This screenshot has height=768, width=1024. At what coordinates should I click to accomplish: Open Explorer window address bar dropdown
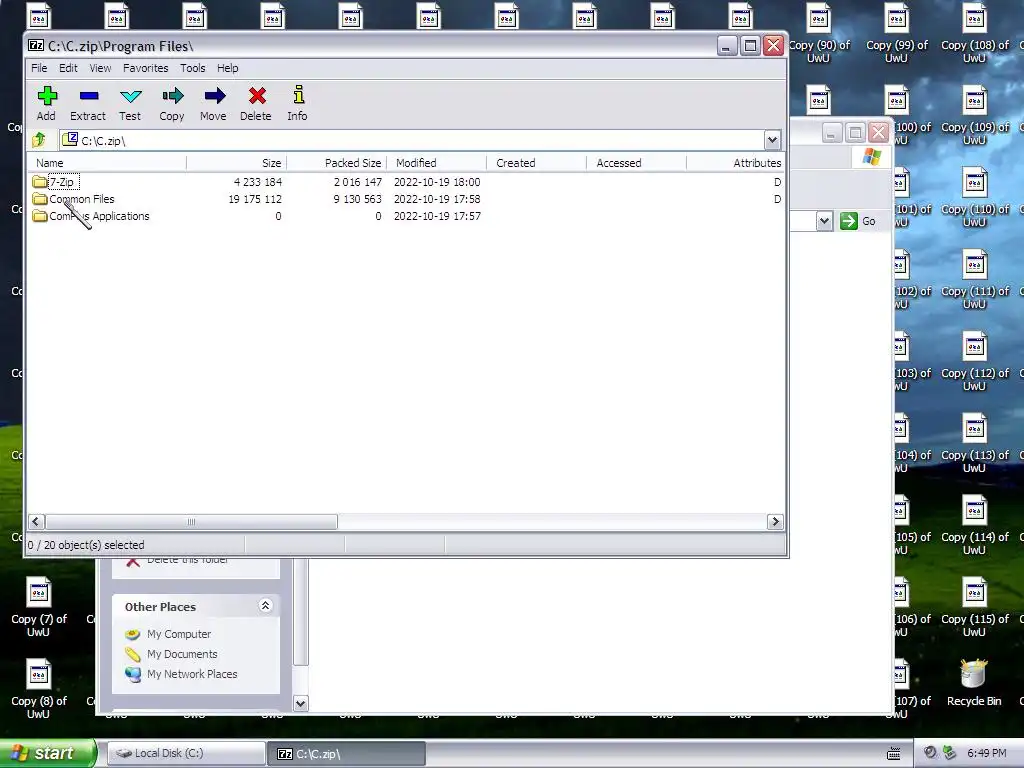pos(824,221)
